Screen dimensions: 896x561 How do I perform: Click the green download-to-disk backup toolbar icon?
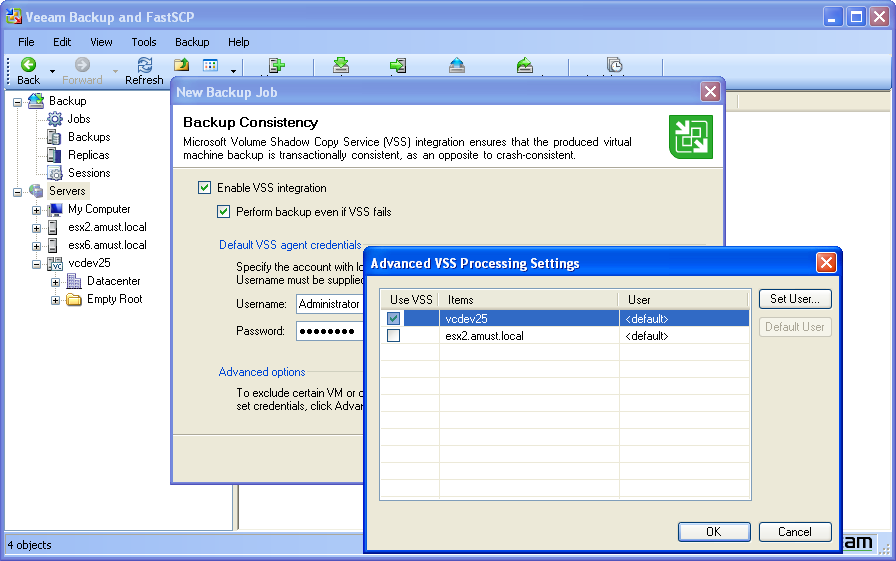[341, 66]
